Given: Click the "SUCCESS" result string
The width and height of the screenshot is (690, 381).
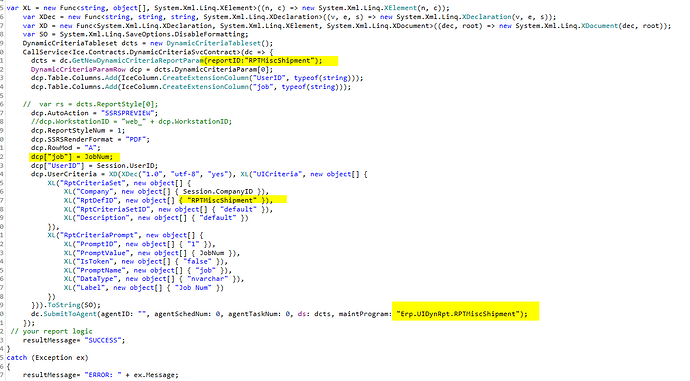Looking at the screenshot, I should (103, 340).
